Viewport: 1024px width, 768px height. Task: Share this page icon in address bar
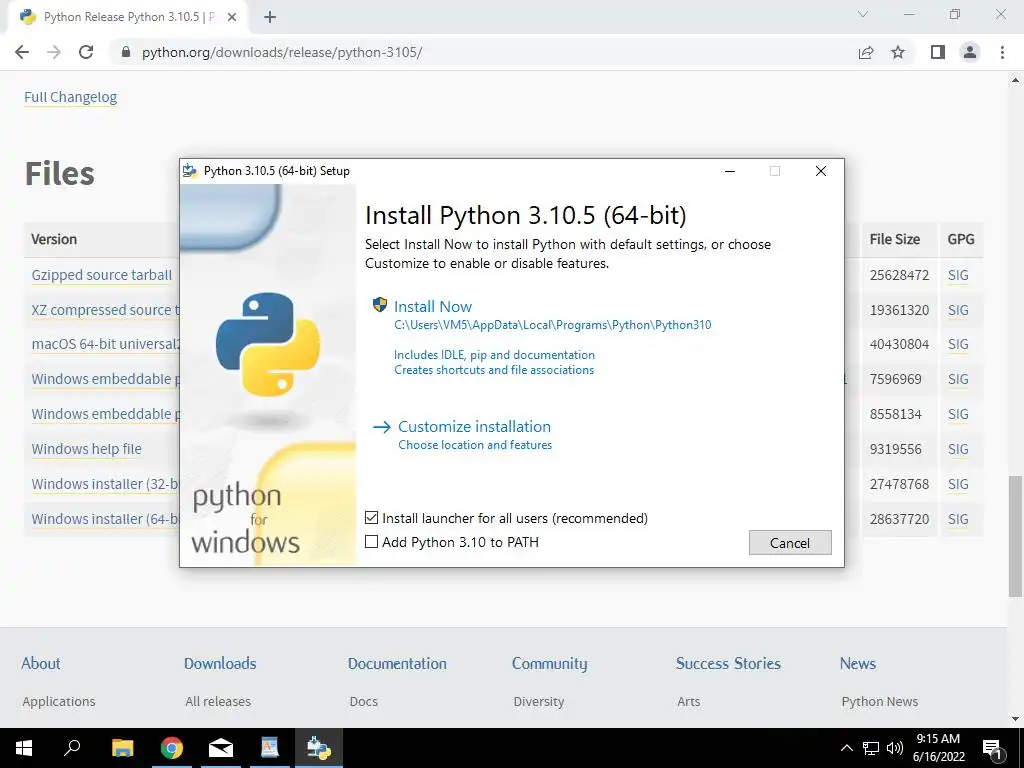[866, 52]
